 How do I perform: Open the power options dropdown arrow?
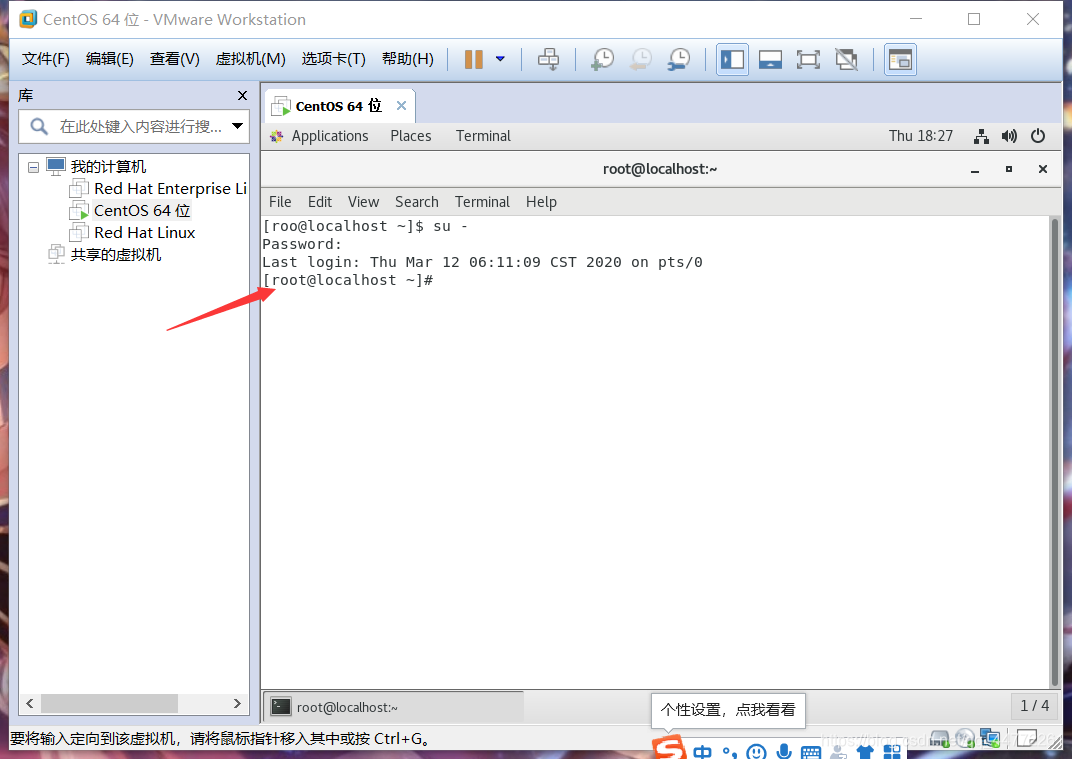[500, 59]
